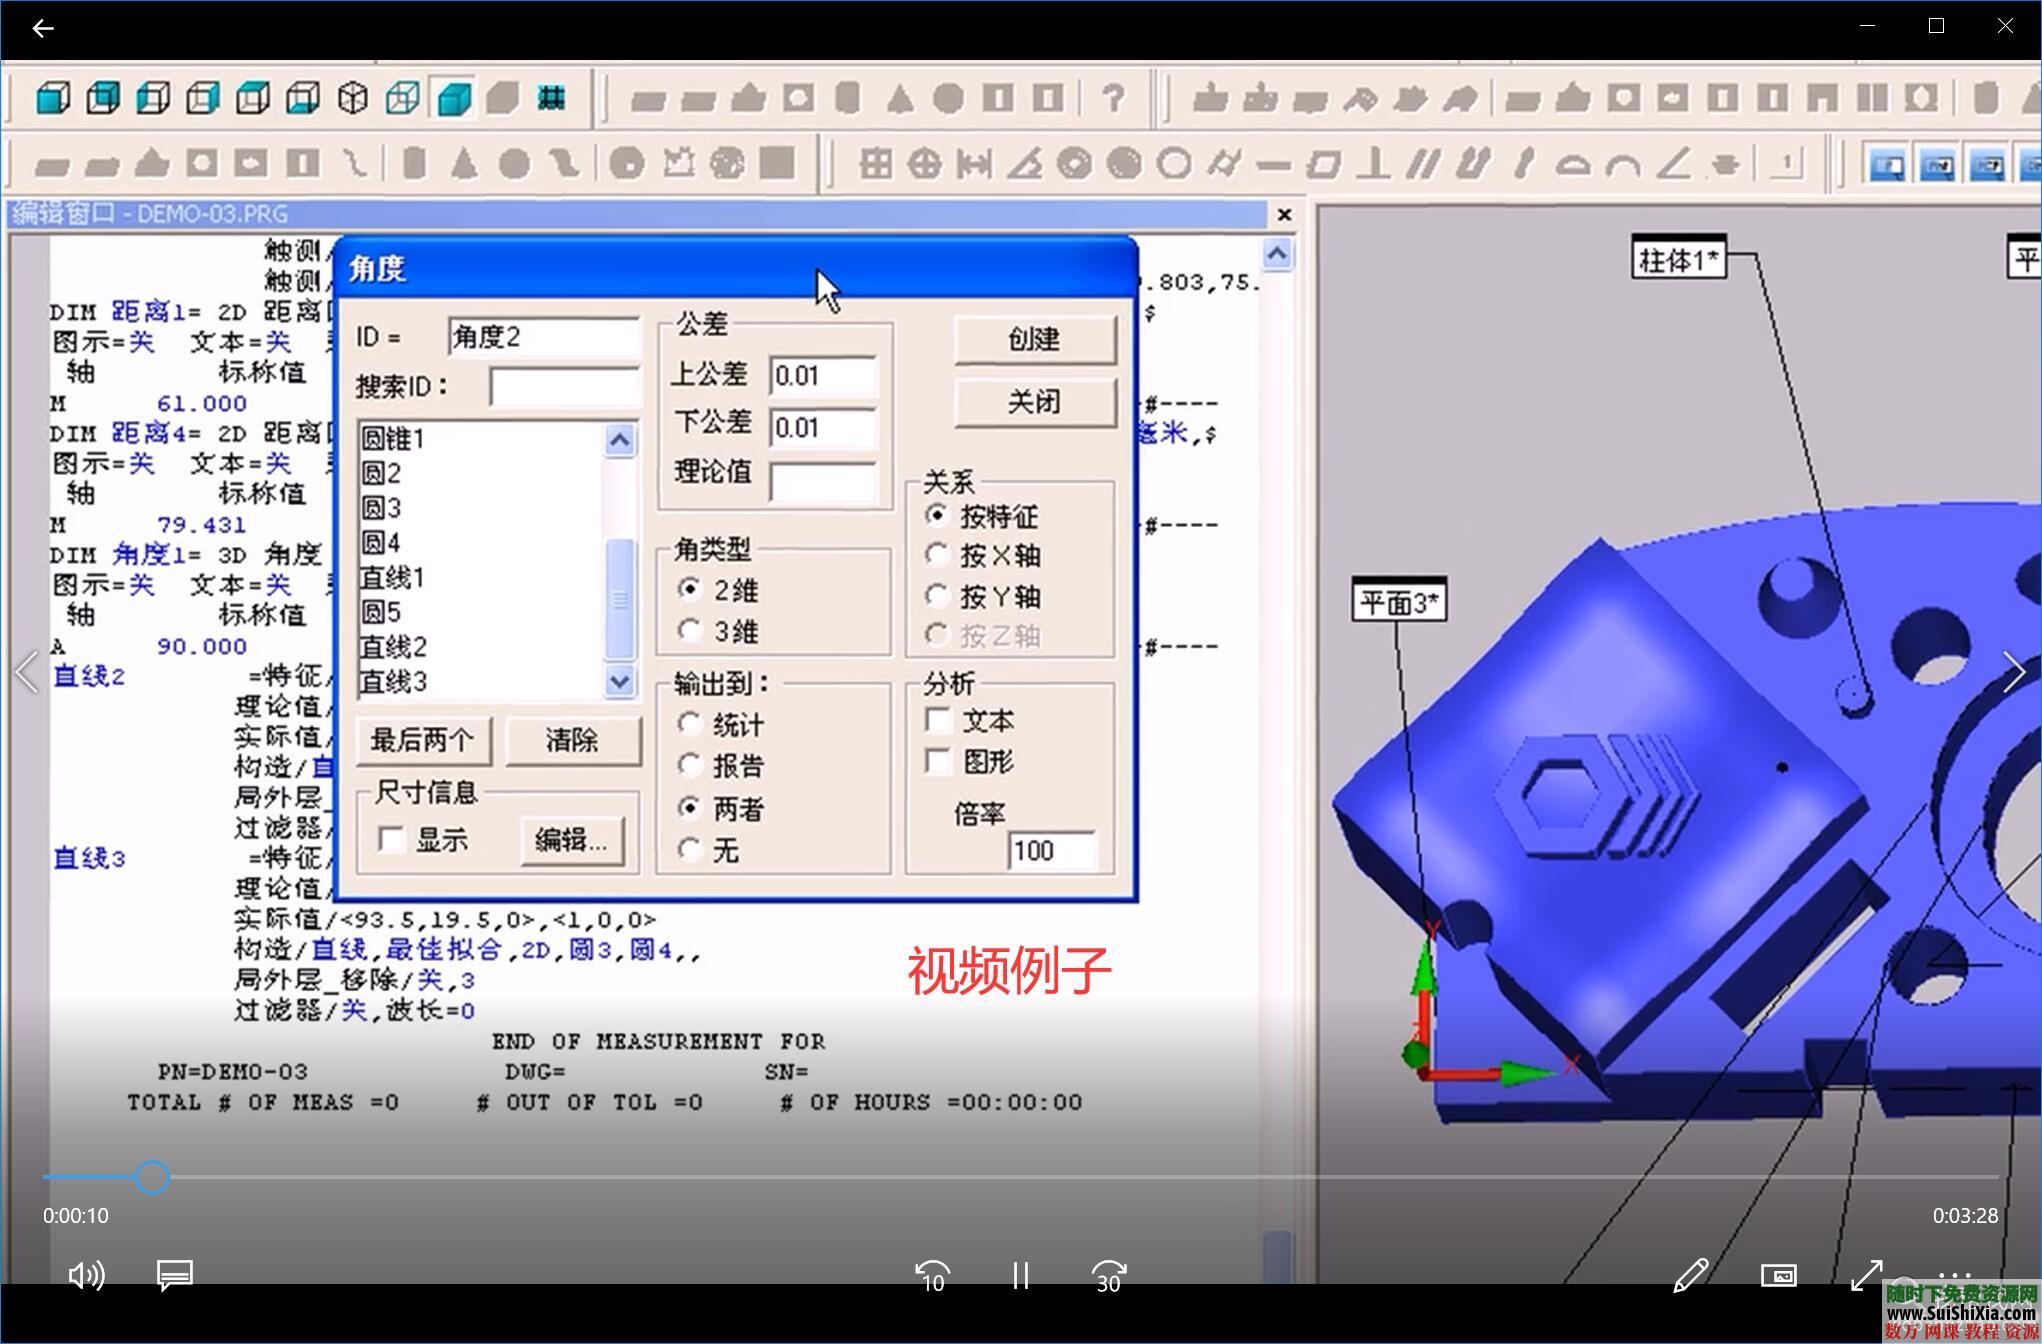Image resolution: width=2042 pixels, height=1344 pixels.
Task: Collapse the editor window scrollbar up arrow
Action: point(1277,254)
